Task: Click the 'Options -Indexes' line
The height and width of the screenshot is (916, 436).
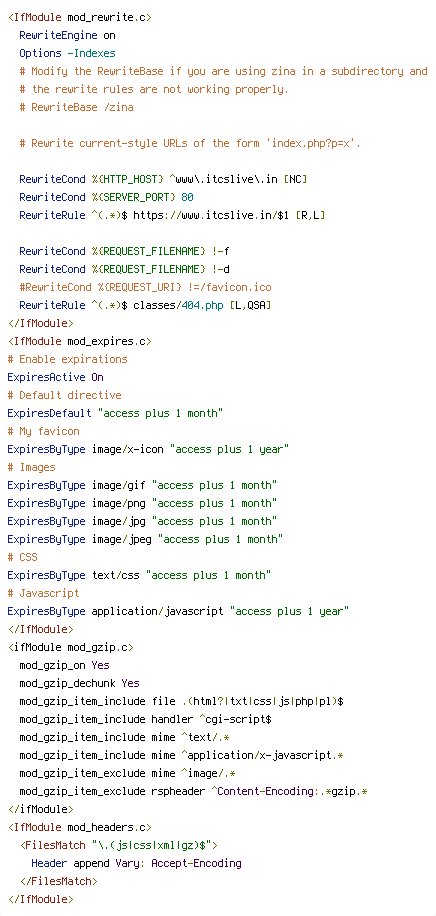Action: 67,53
